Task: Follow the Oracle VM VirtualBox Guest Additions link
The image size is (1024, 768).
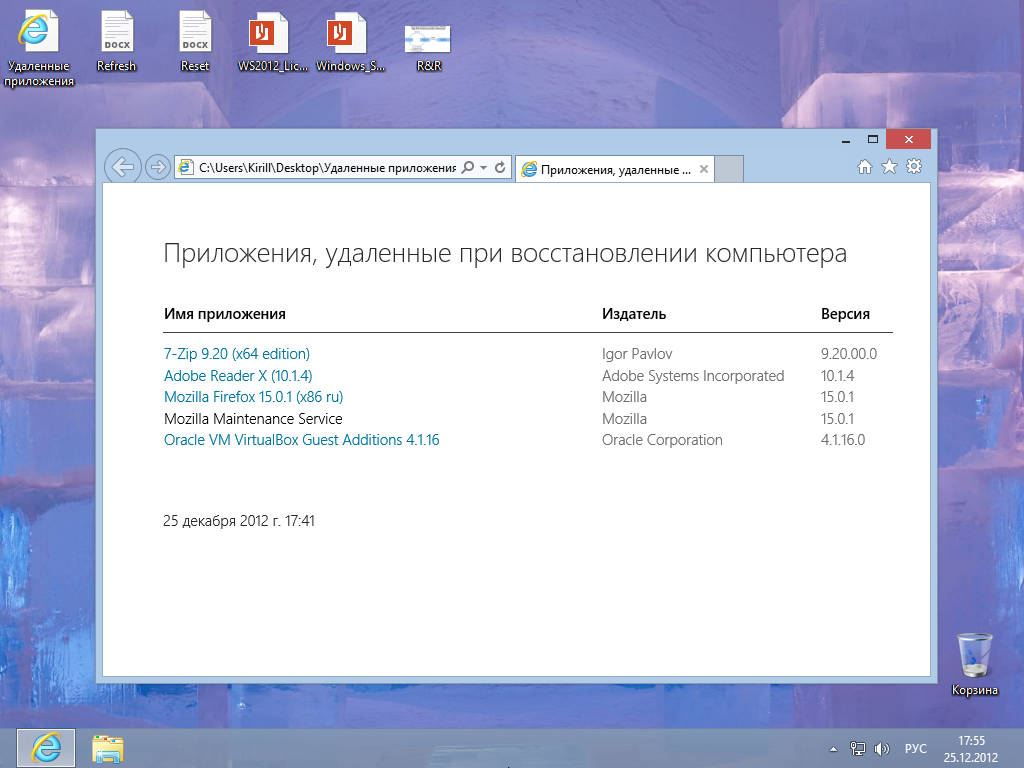Action: [301, 440]
